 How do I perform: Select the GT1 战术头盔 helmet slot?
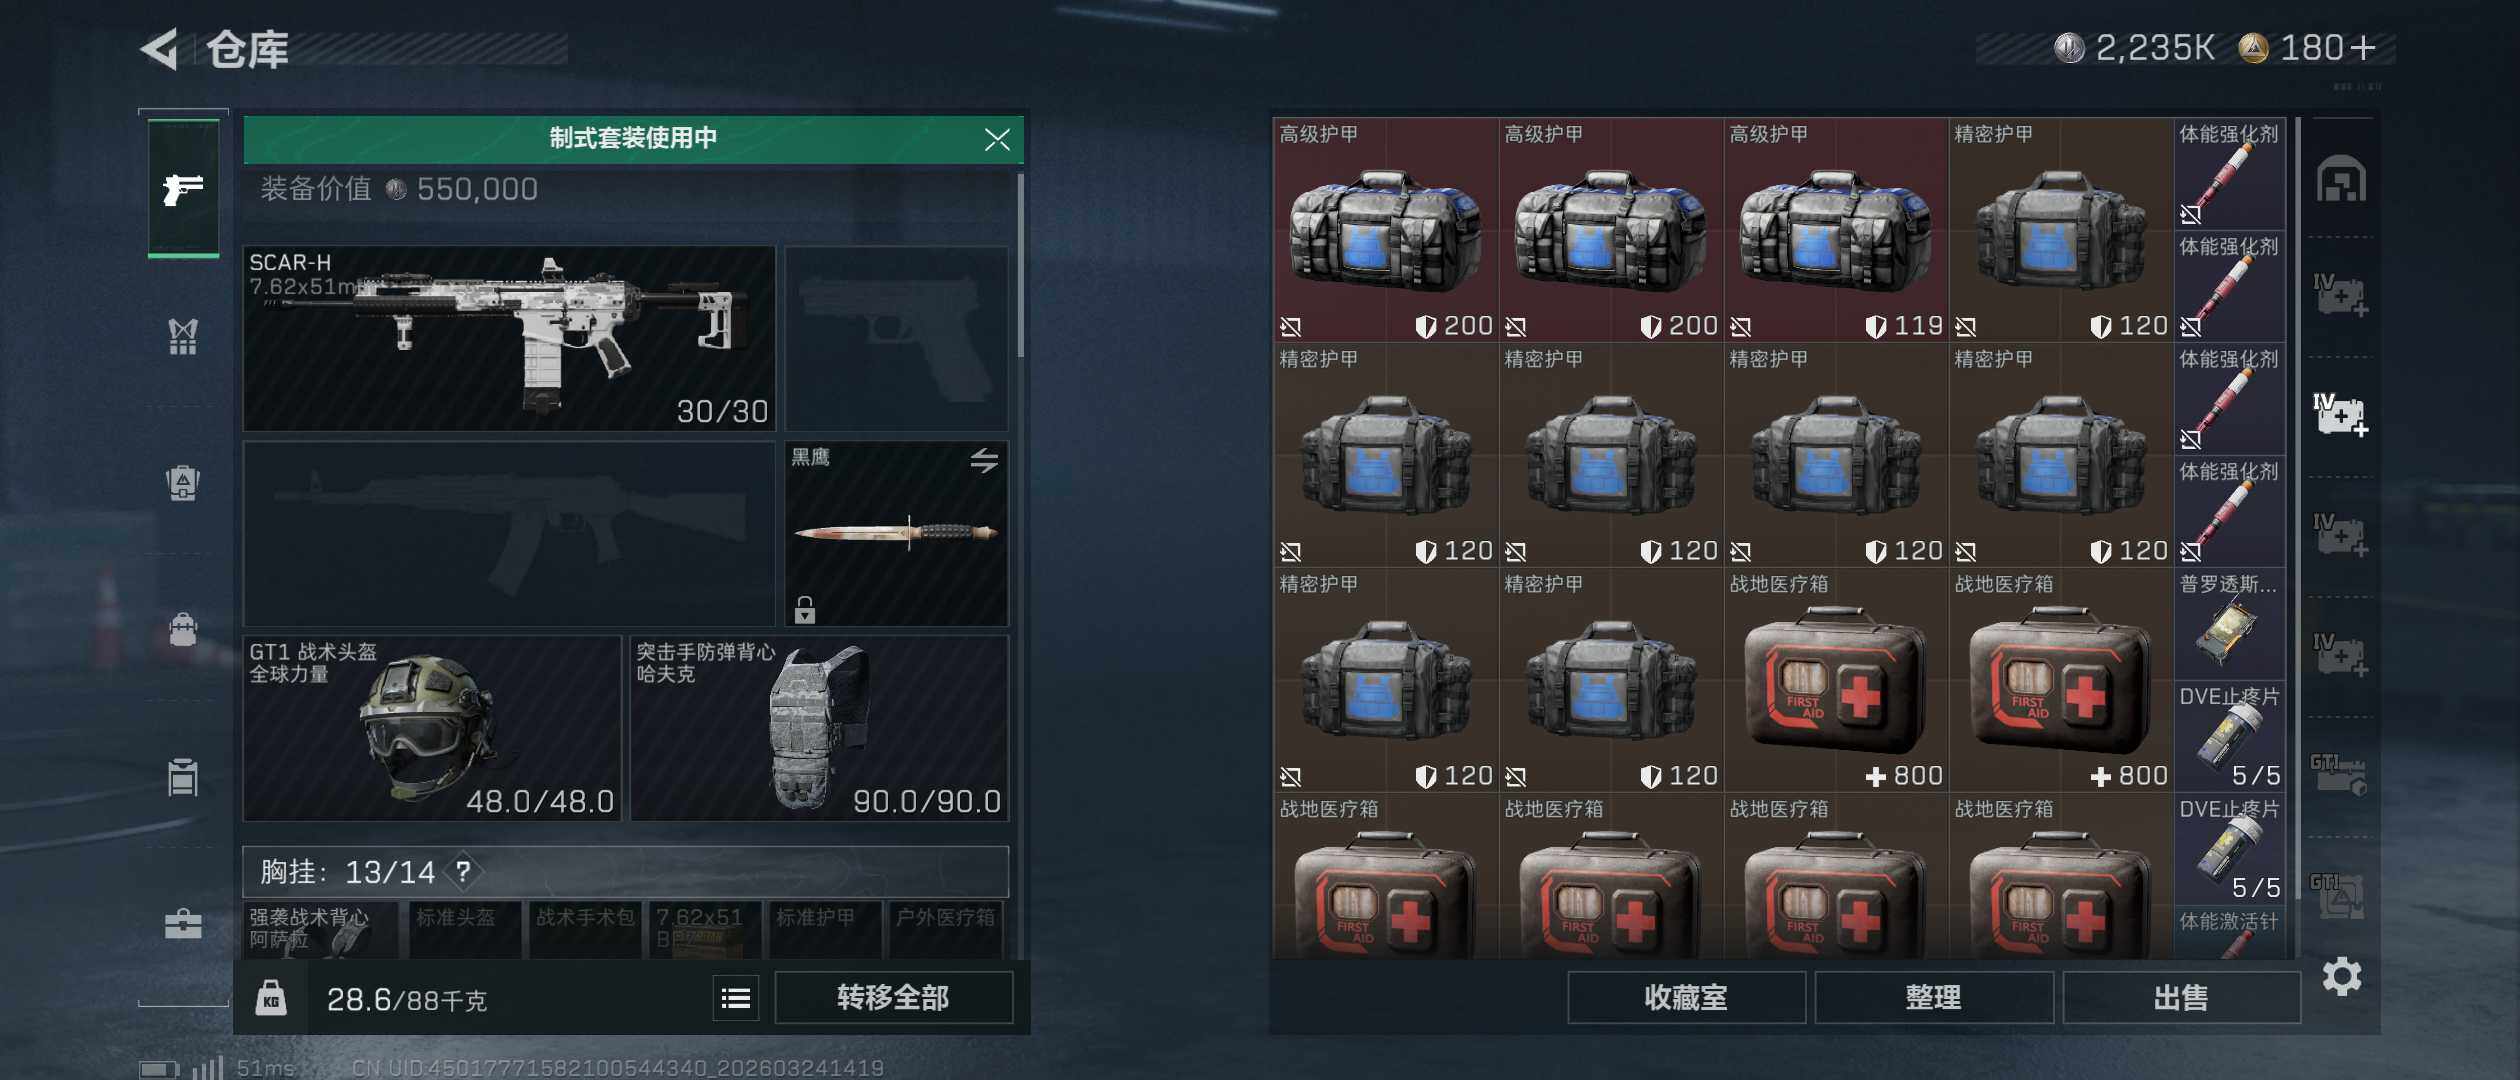(x=432, y=728)
